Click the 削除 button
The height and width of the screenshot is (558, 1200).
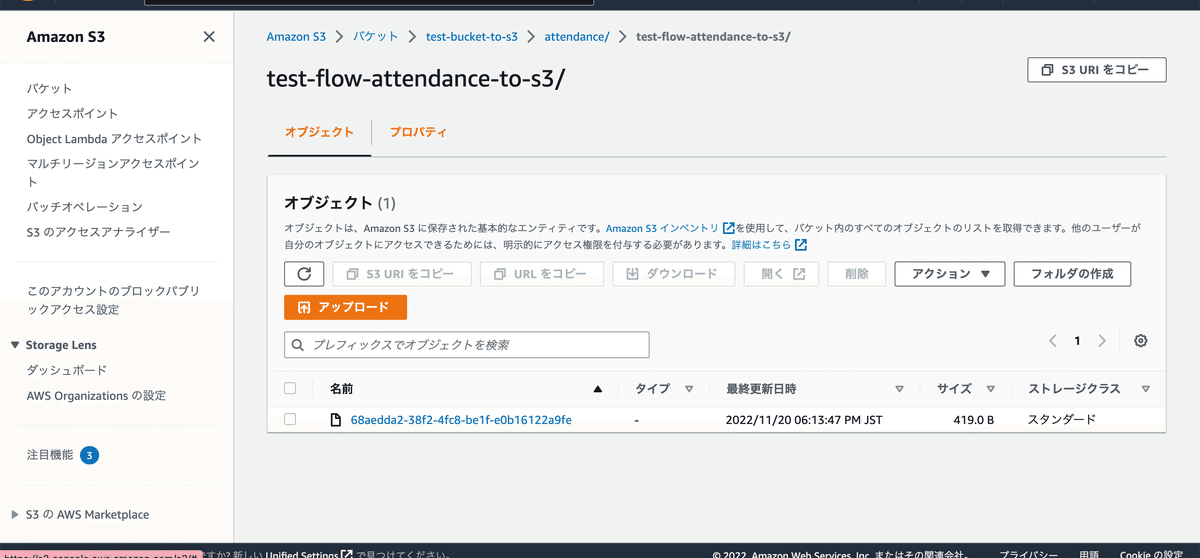click(857, 274)
